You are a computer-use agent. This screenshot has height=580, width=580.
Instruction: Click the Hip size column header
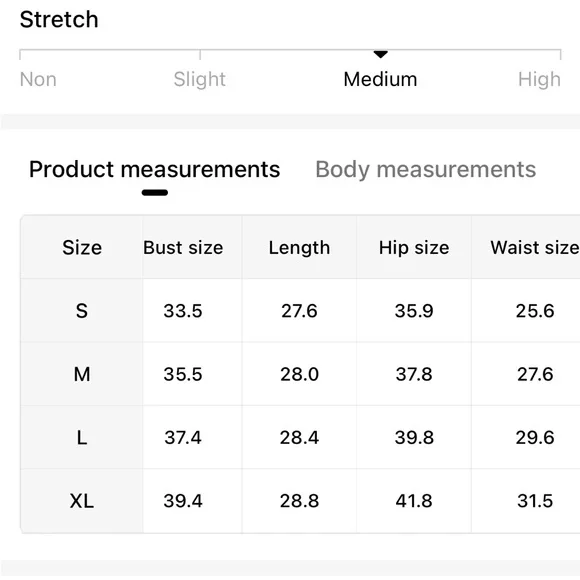pyautogui.click(x=414, y=247)
